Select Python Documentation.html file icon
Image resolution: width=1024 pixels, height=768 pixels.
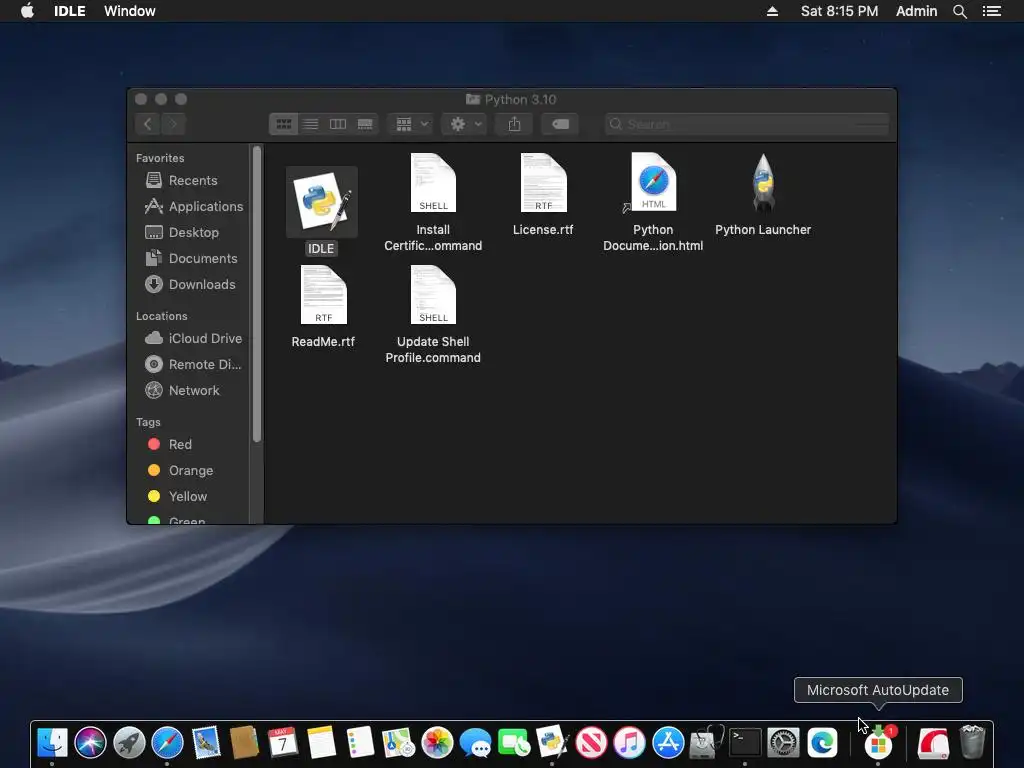(x=653, y=183)
